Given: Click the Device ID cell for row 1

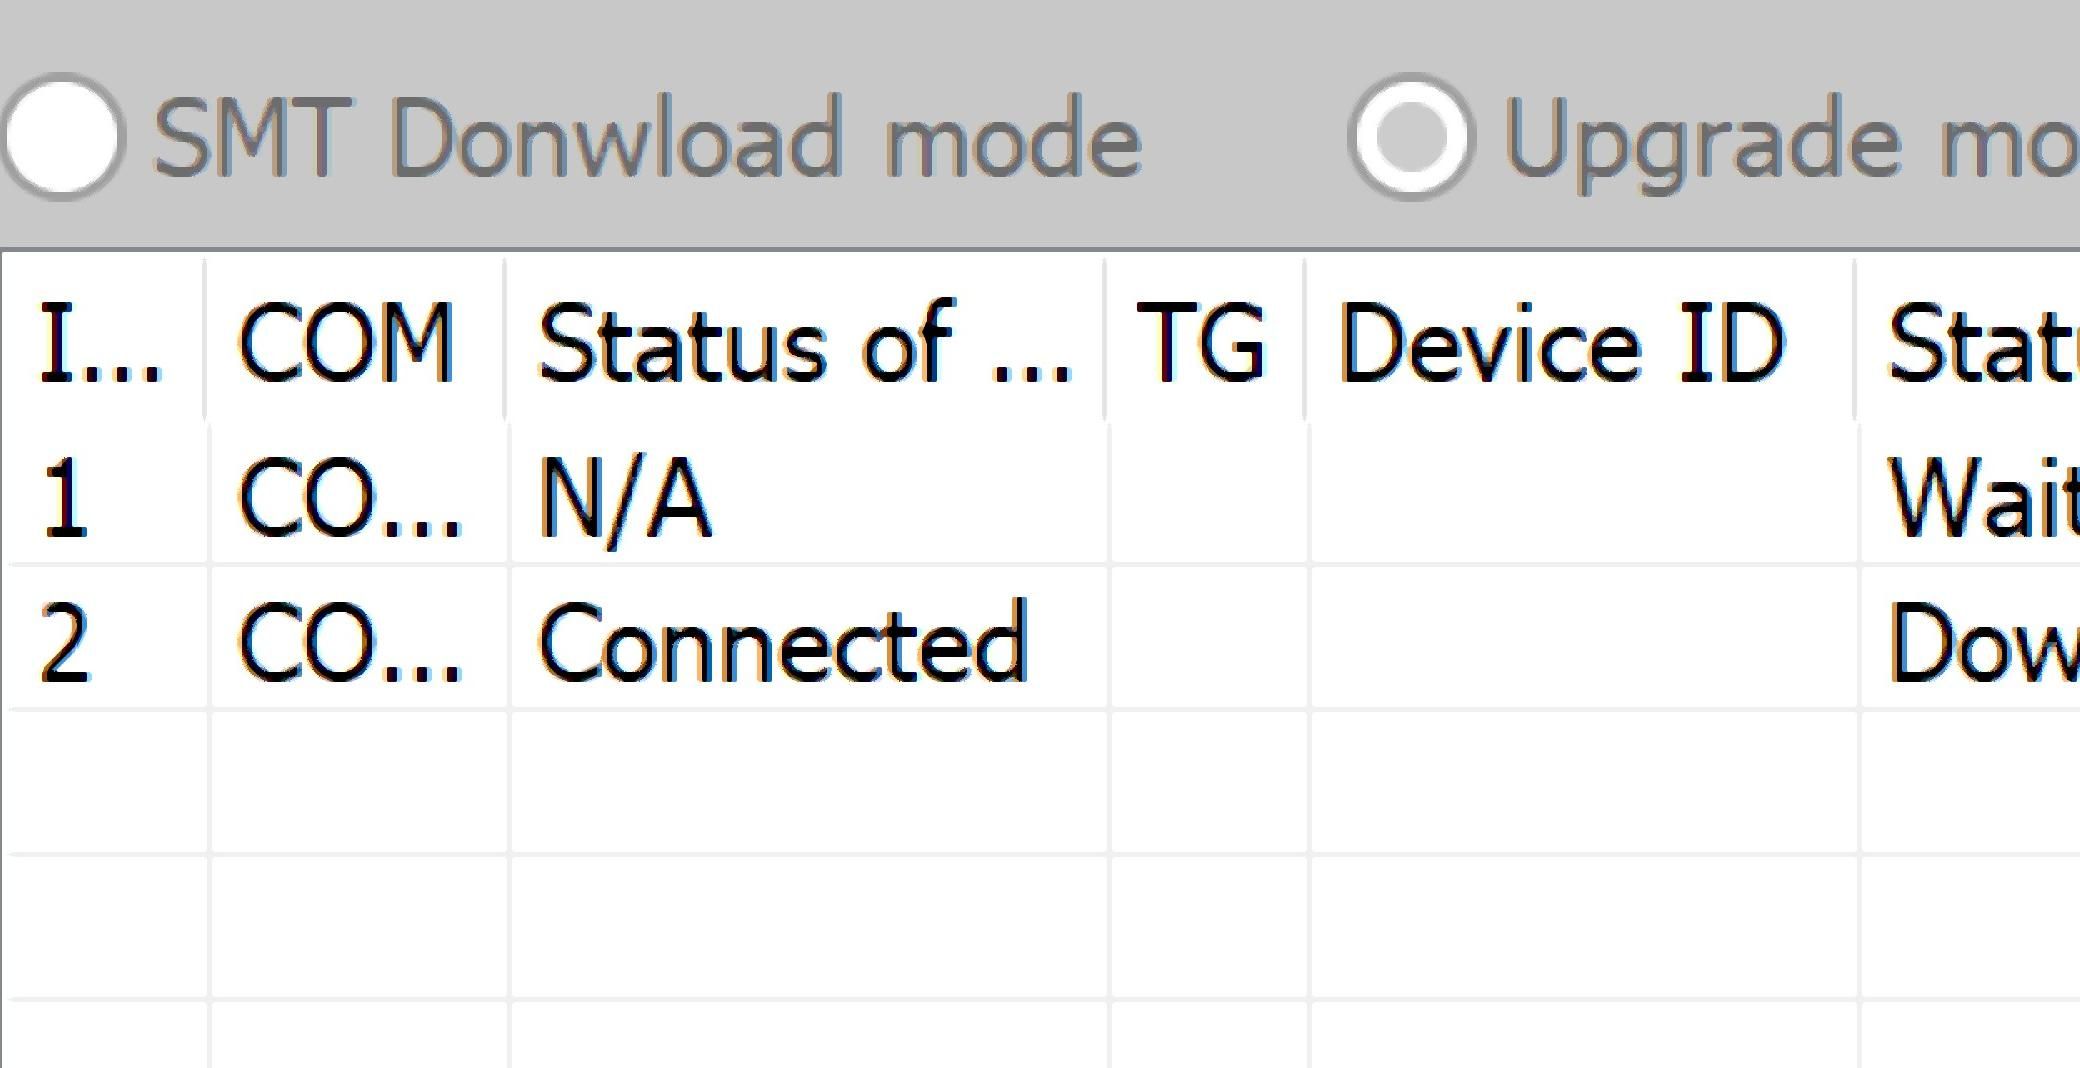Looking at the screenshot, I should pyautogui.click(x=1580, y=495).
